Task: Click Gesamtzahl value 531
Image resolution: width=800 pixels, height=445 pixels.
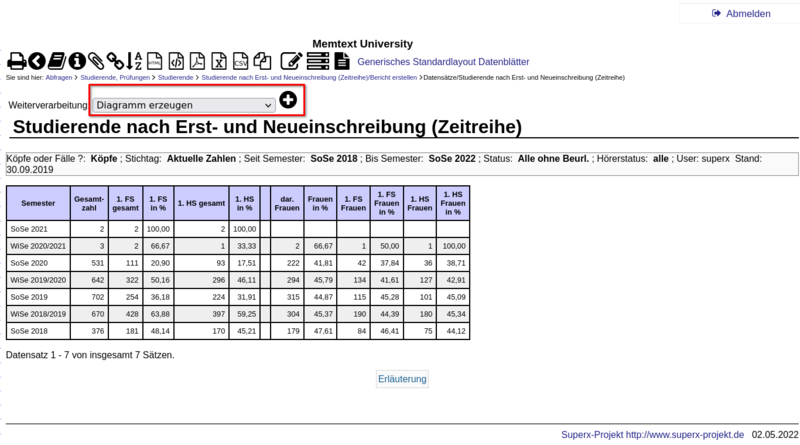Action: point(97,263)
